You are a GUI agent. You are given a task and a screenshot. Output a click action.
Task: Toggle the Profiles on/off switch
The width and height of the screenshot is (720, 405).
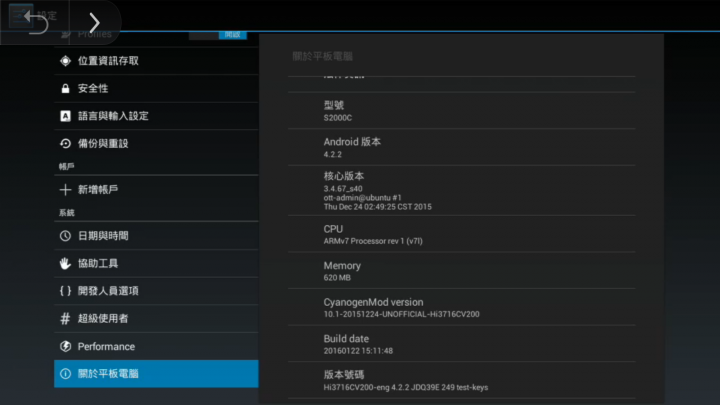click(218, 35)
